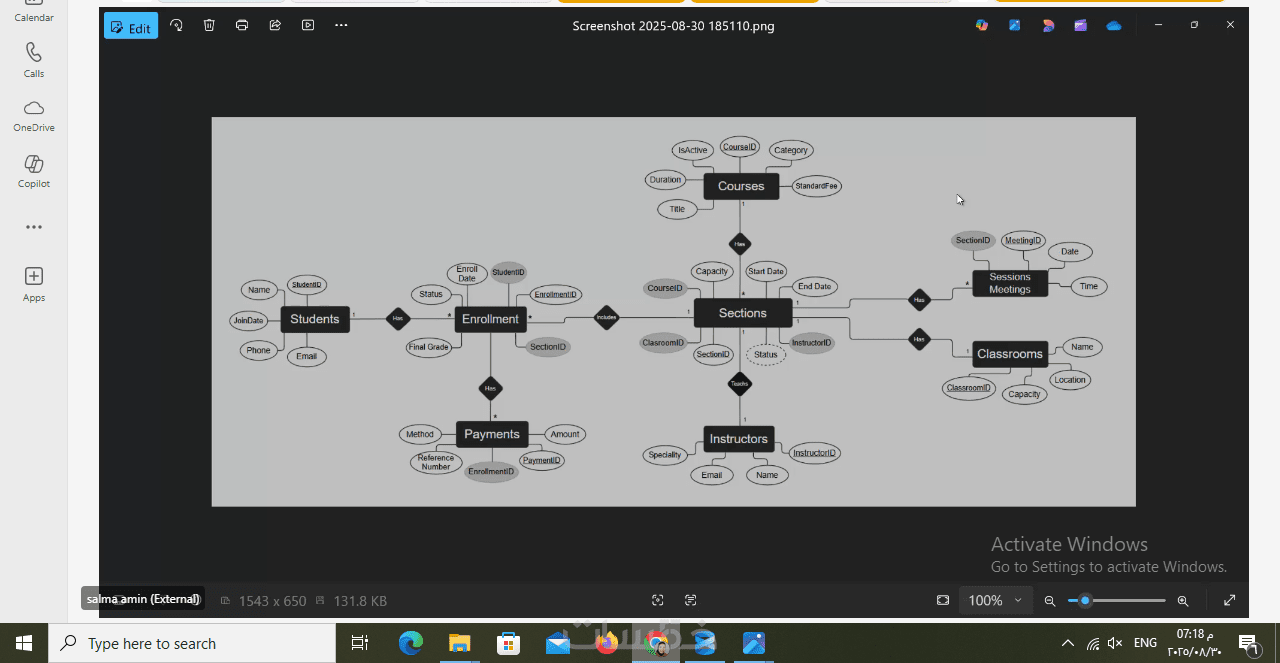The image size is (1280, 663).
Task: Open the Windows Start menu
Action: click(x=24, y=643)
